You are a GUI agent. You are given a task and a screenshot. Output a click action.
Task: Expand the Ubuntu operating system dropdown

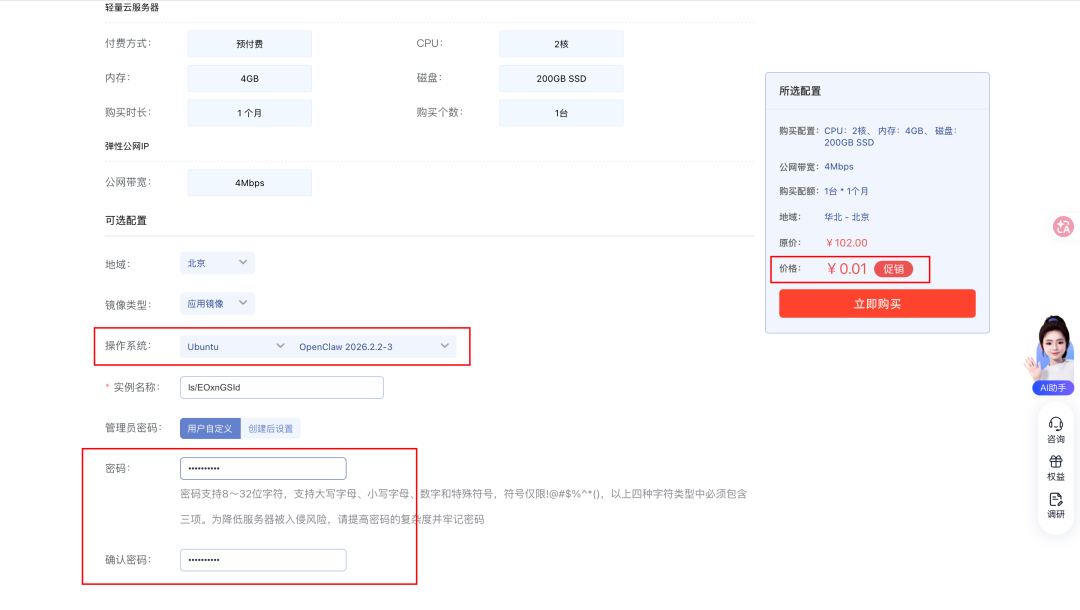click(234, 345)
